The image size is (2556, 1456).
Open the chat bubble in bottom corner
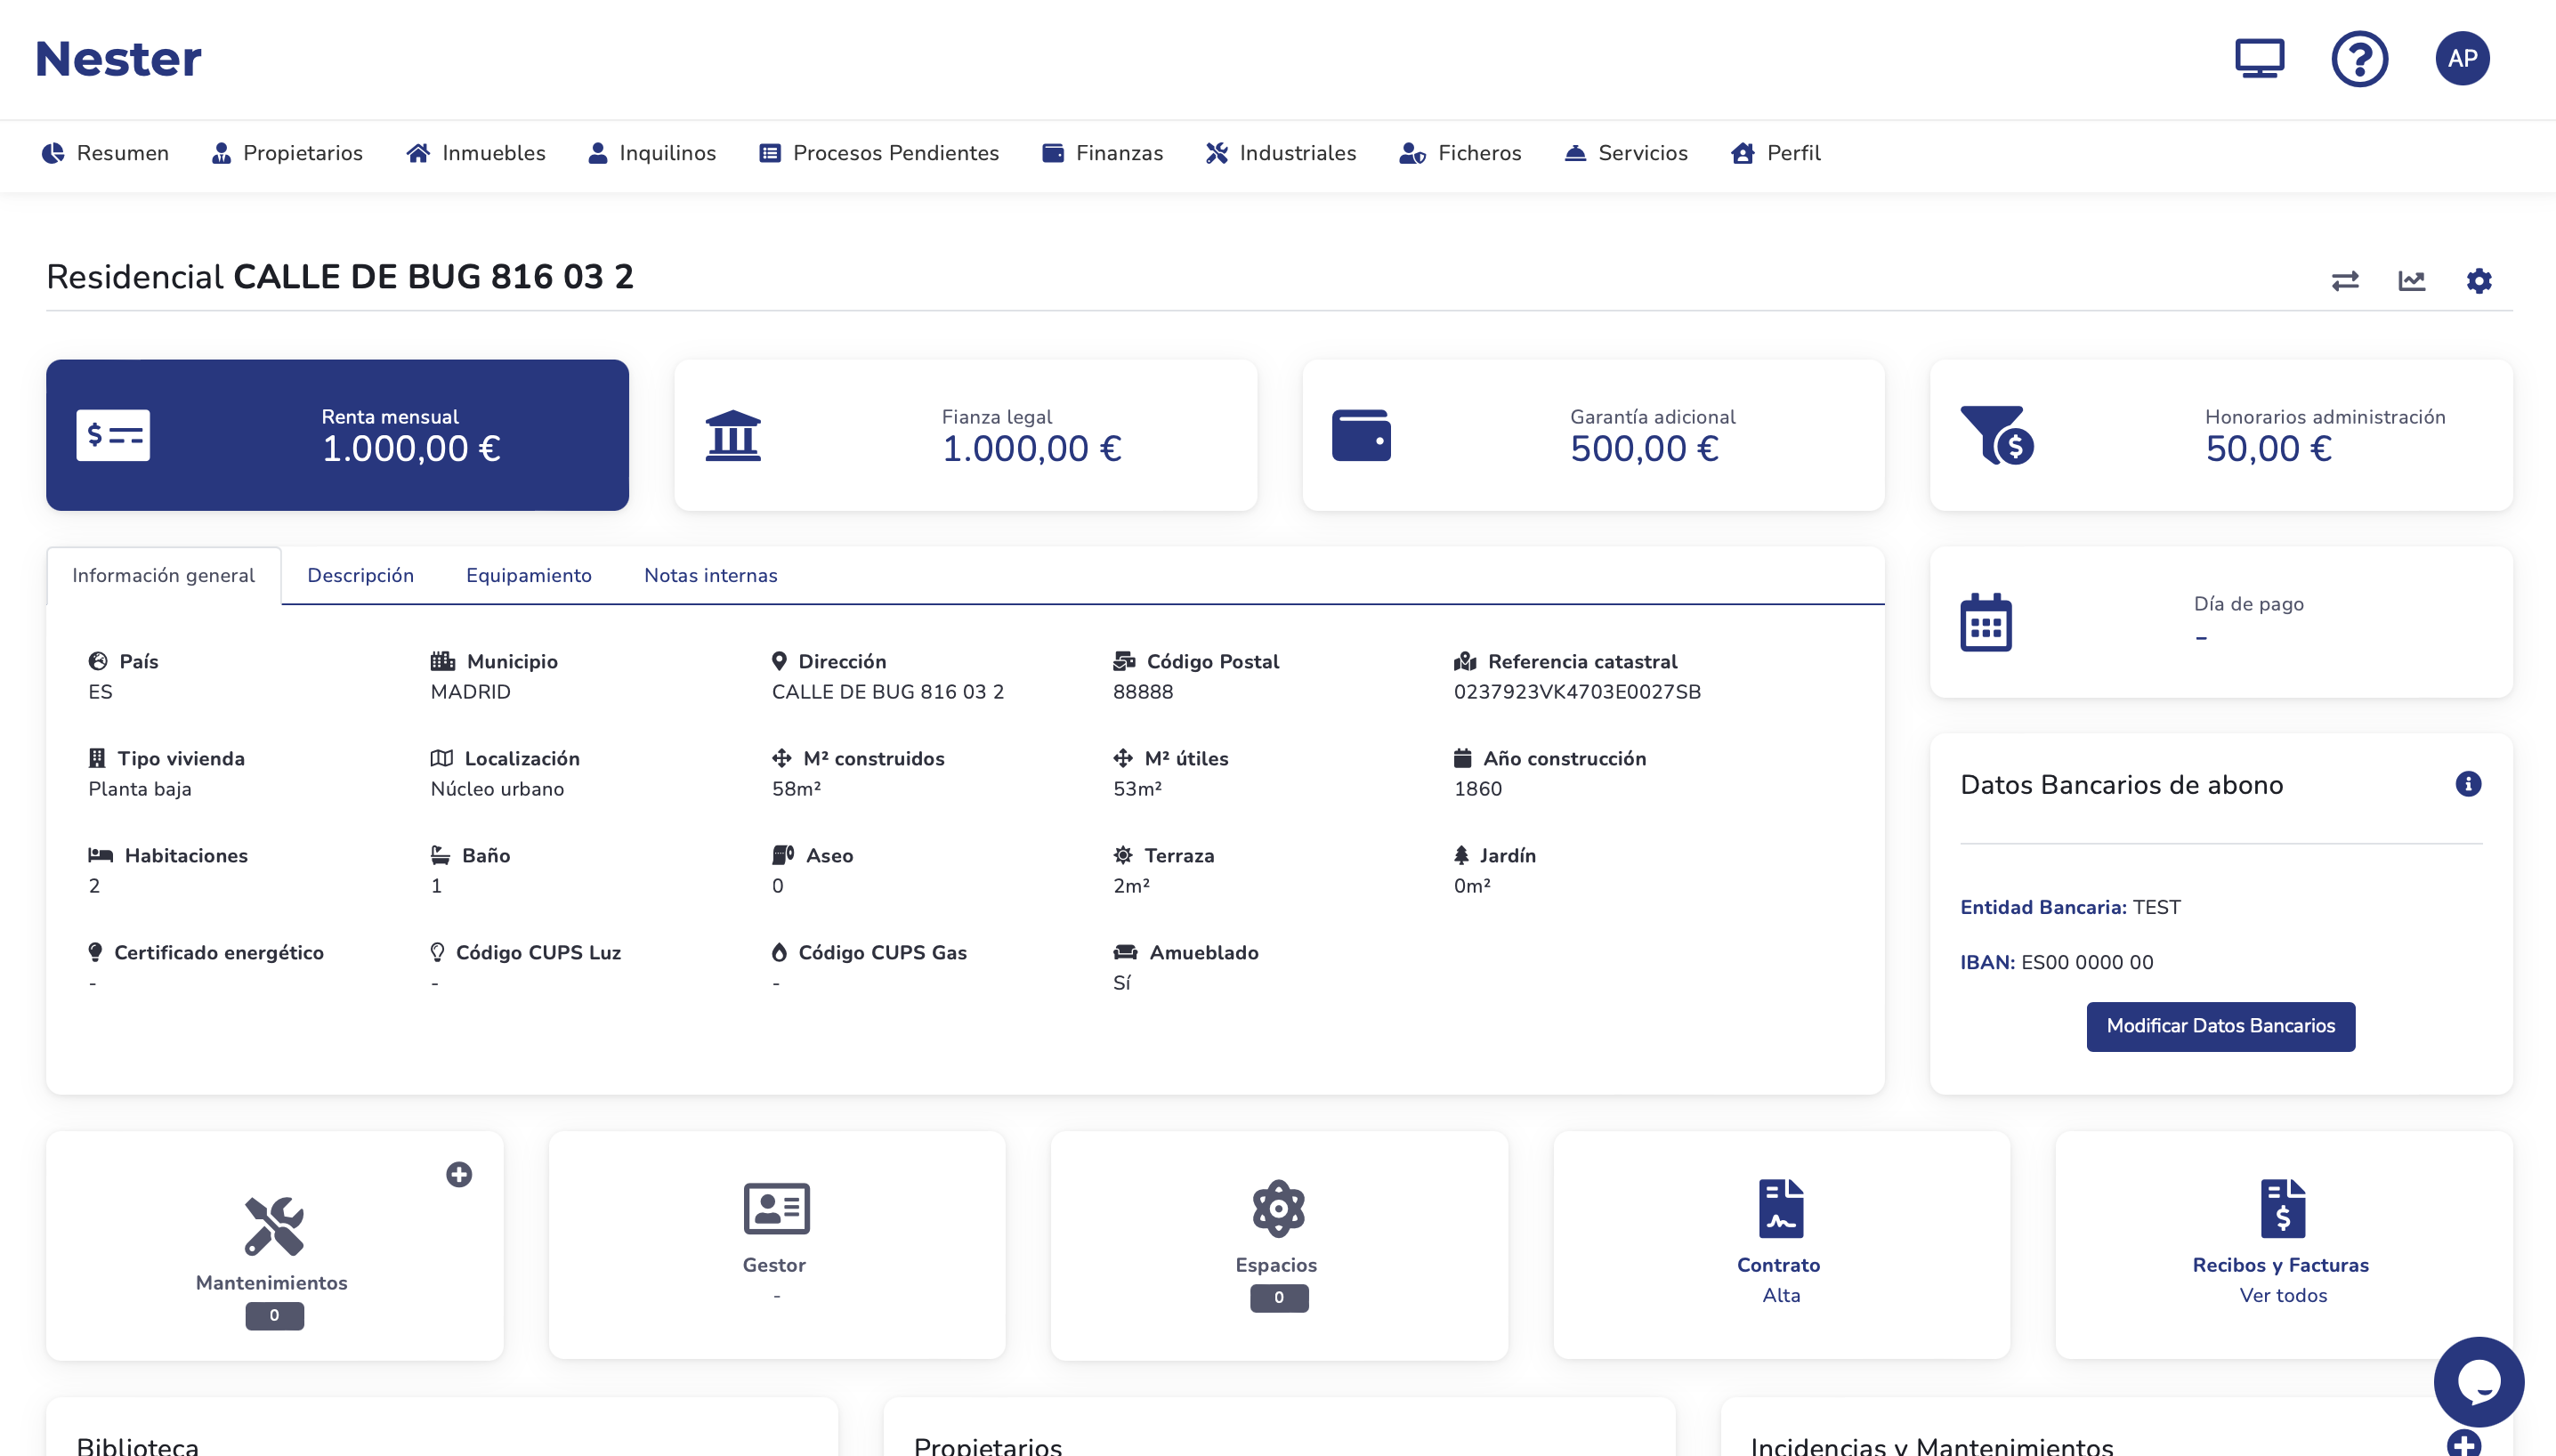(x=2478, y=1380)
